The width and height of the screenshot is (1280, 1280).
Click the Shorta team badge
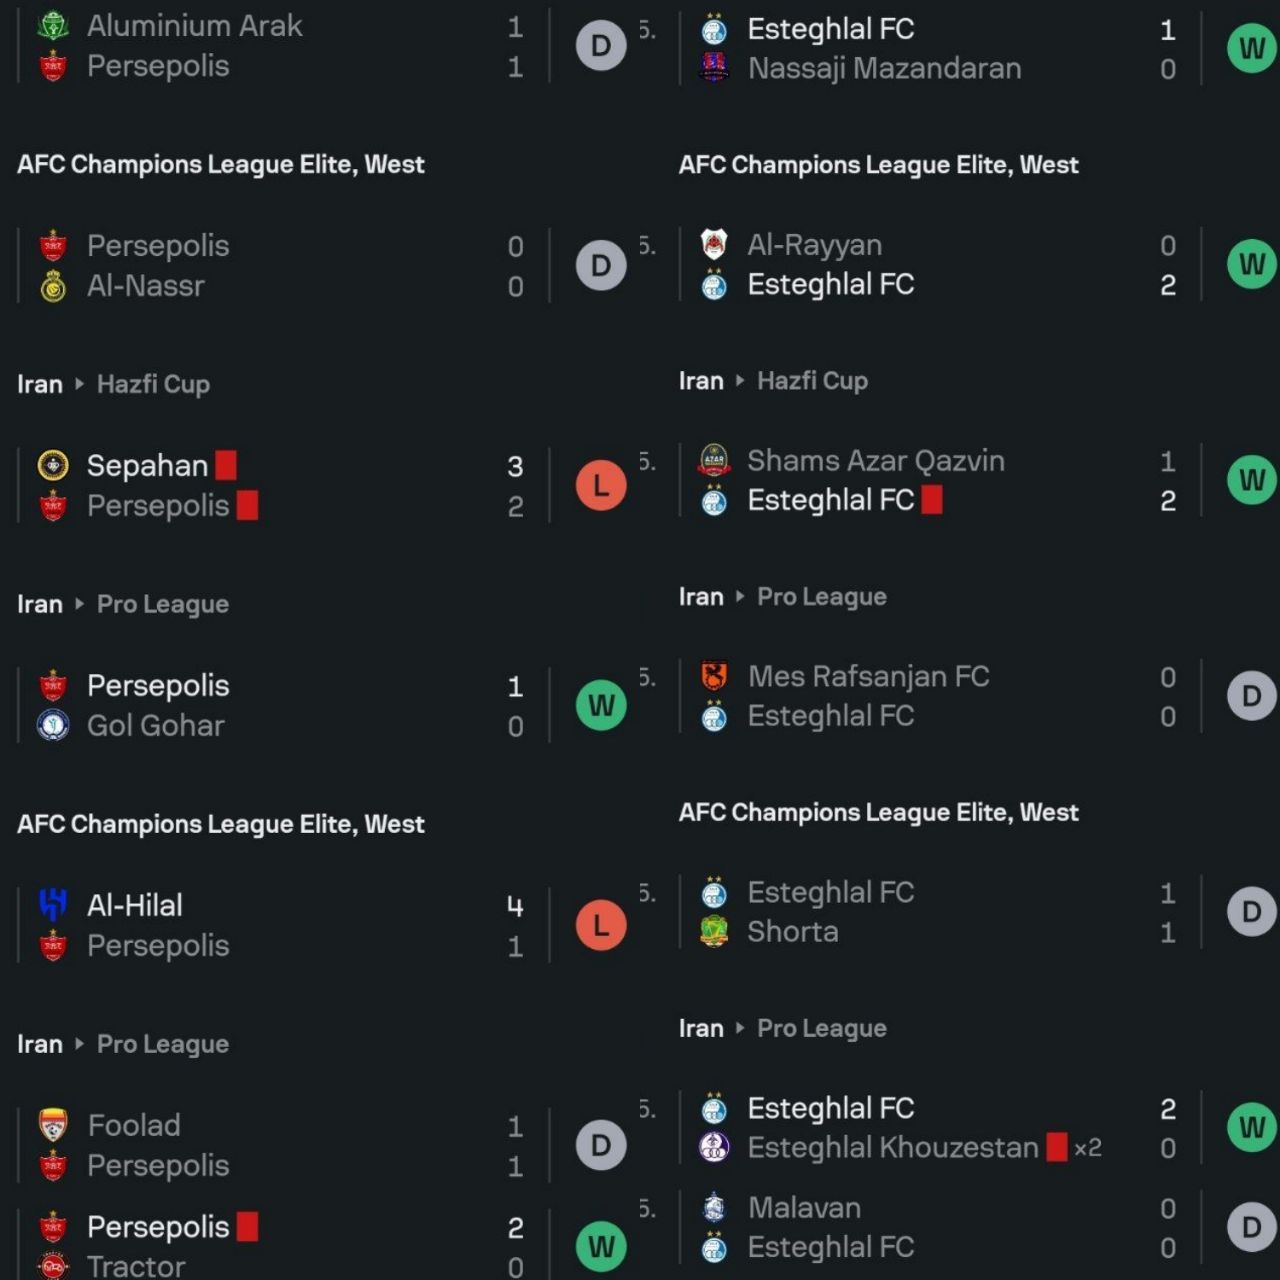click(x=714, y=931)
